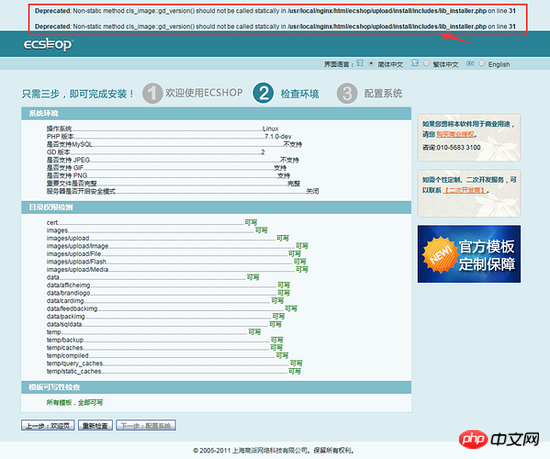Click the ECSHOP logo in header

[48, 45]
